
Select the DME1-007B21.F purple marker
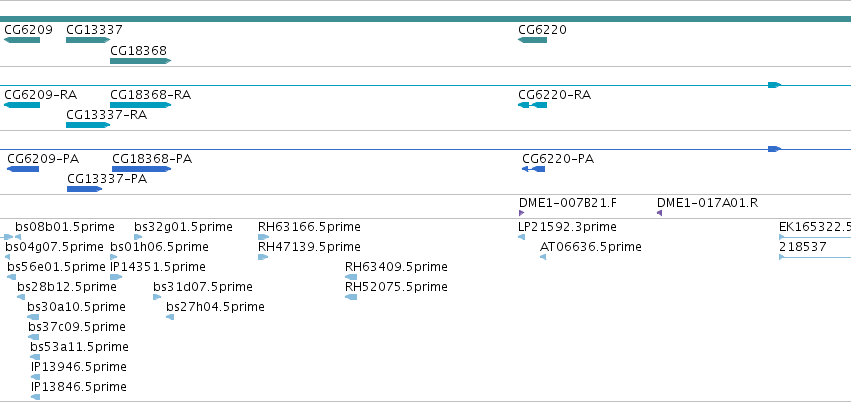(x=522, y=213)
